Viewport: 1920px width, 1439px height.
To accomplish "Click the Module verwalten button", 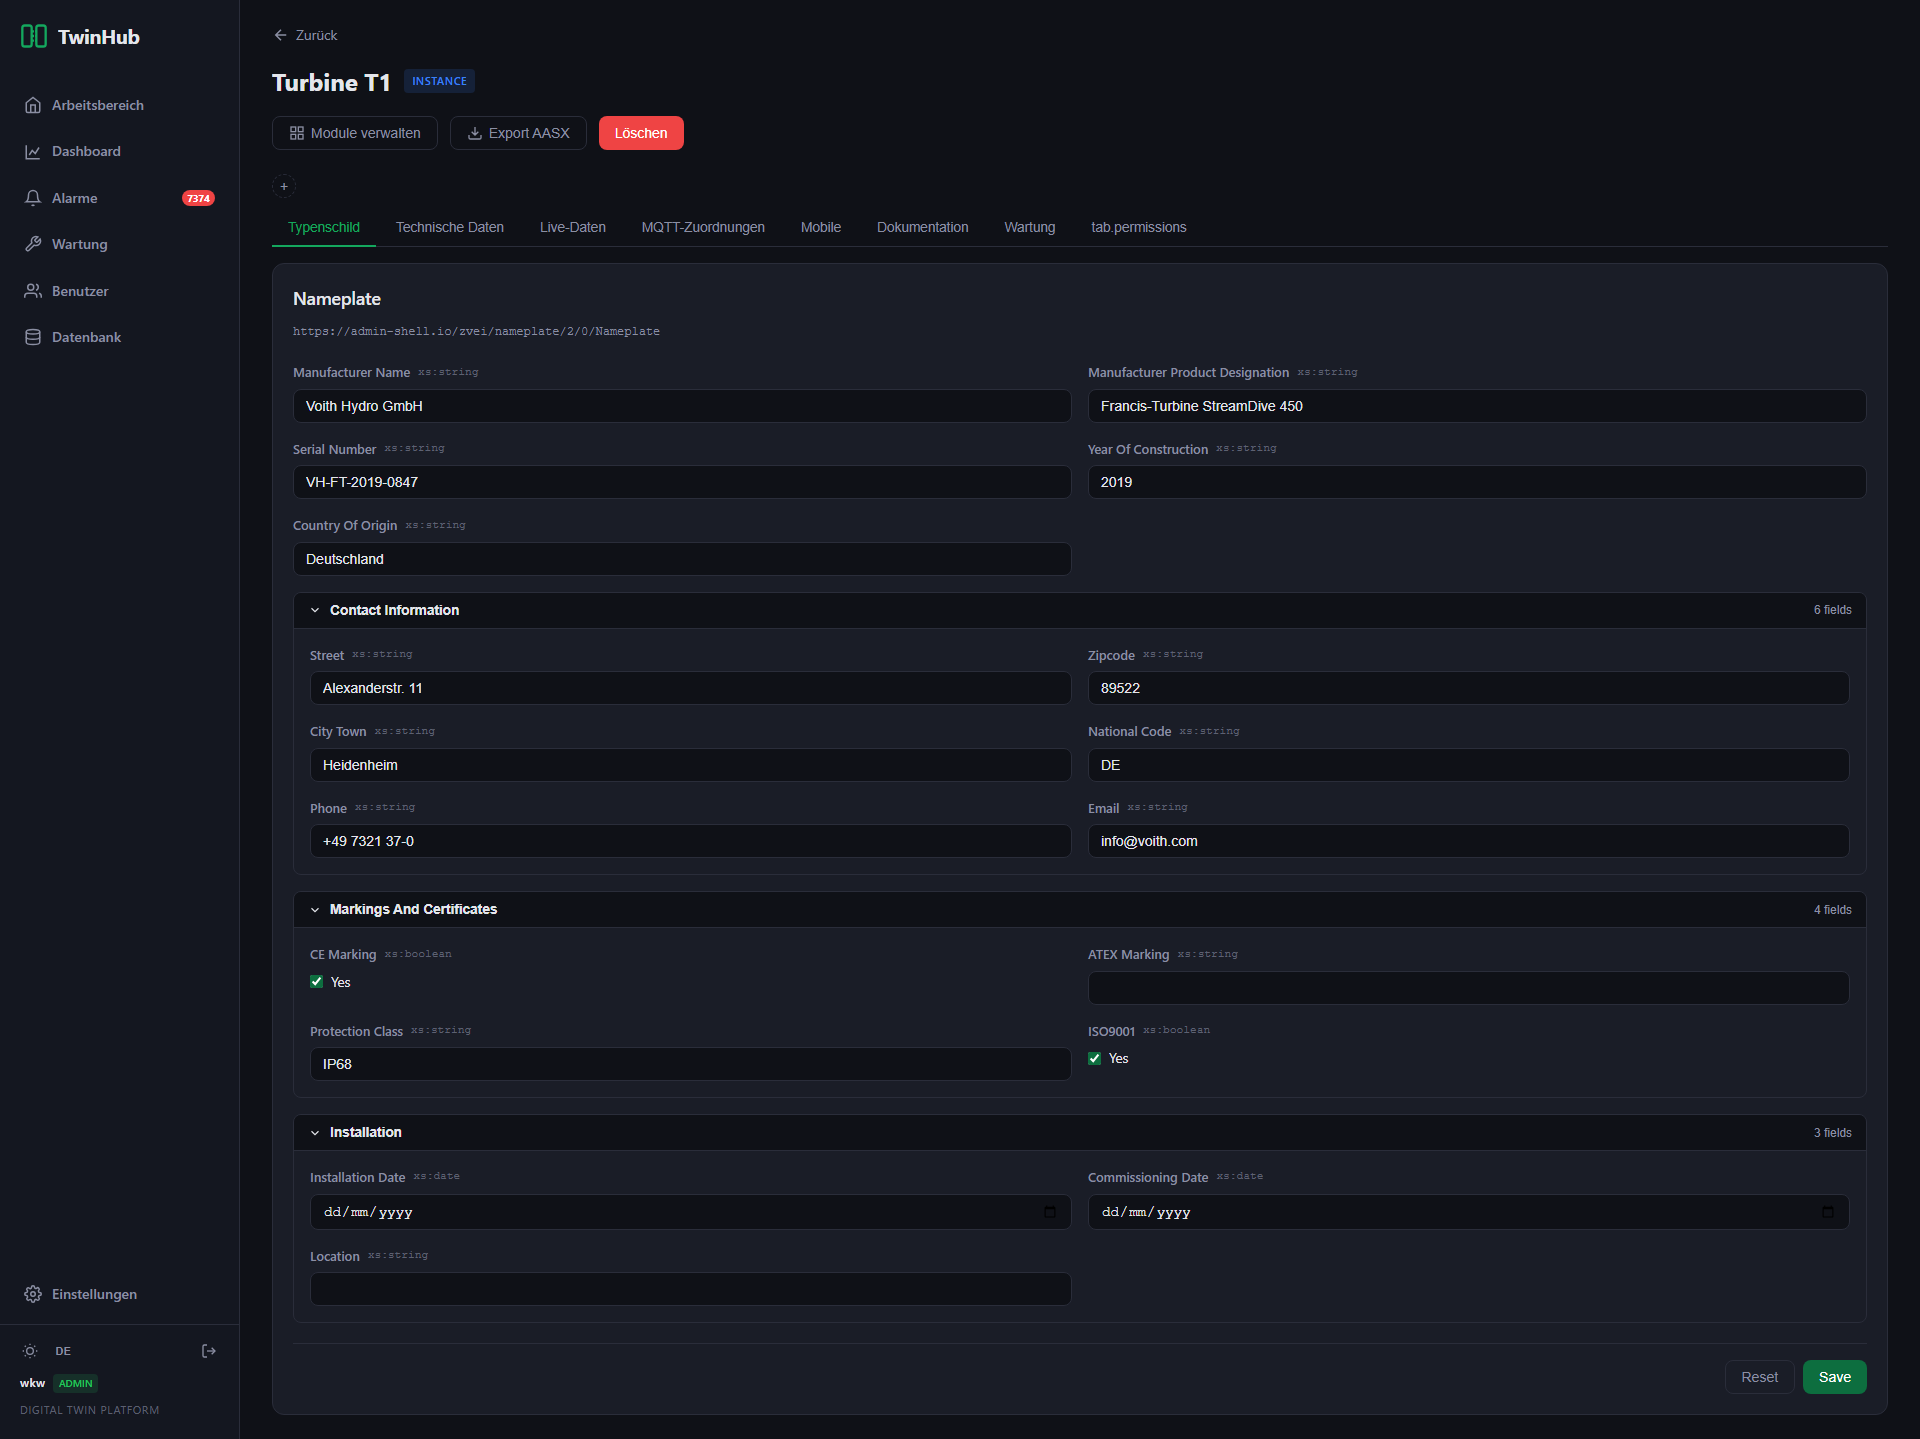I will pos(355,133).
